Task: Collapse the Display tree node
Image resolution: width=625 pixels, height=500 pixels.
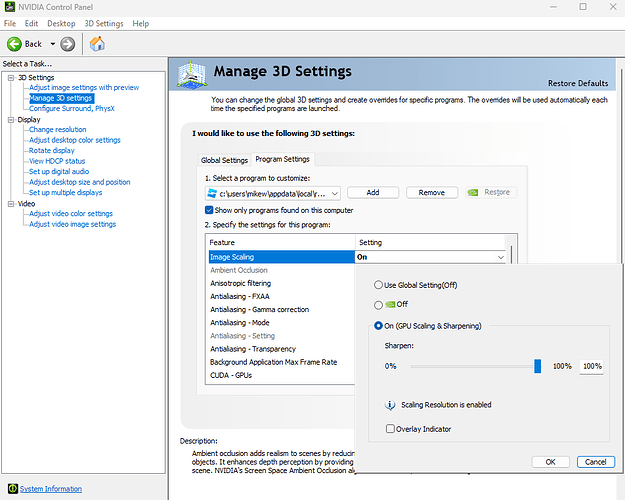Action: (x=9, y=119)
